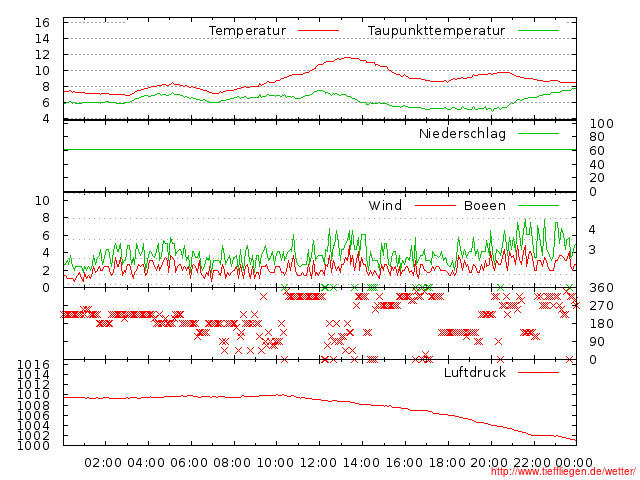Select the "Luftdruck" legend label
The image size is (640, 480).
pyautogui.click(x=475, y=373)
